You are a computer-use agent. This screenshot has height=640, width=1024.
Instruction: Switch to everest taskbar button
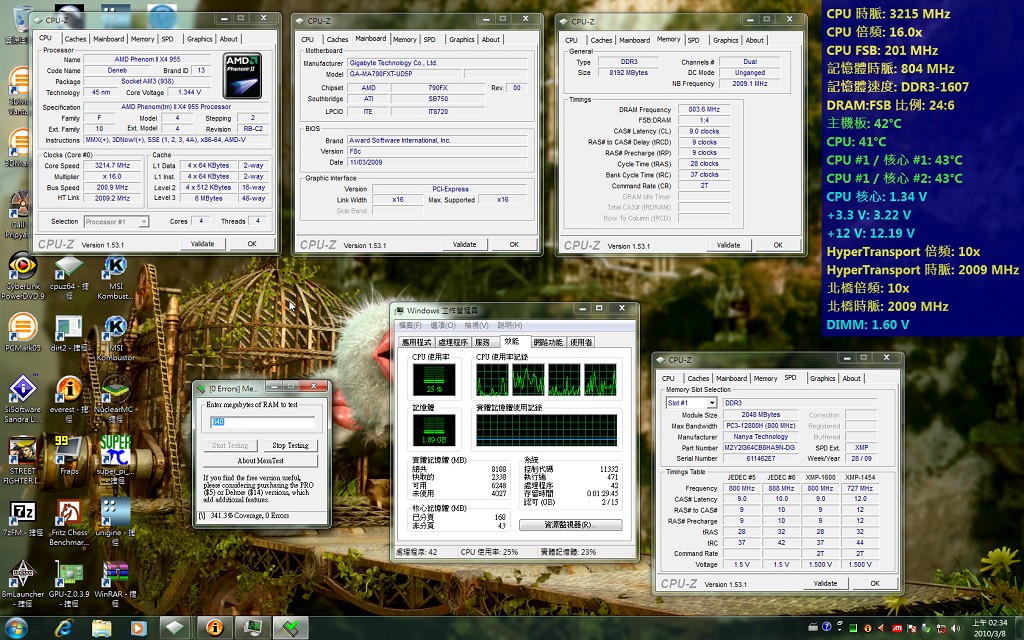point(214,628)
